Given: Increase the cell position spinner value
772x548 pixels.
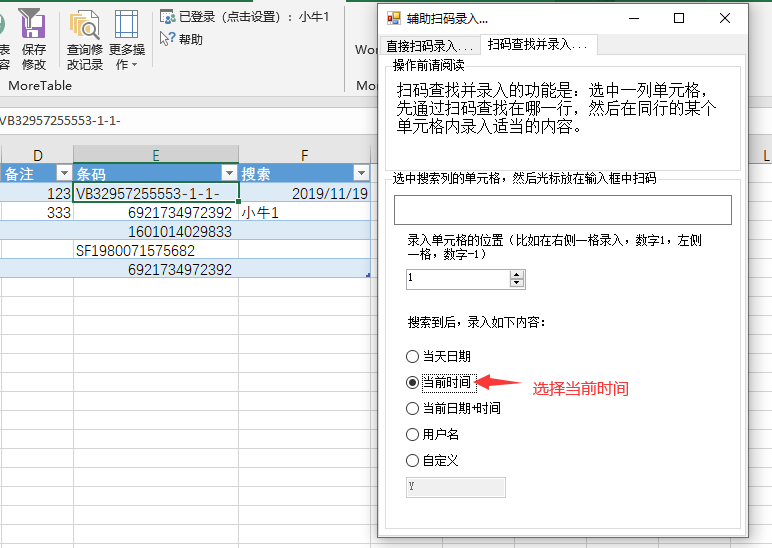Looking at the screenshot, I should coord(517,274).
